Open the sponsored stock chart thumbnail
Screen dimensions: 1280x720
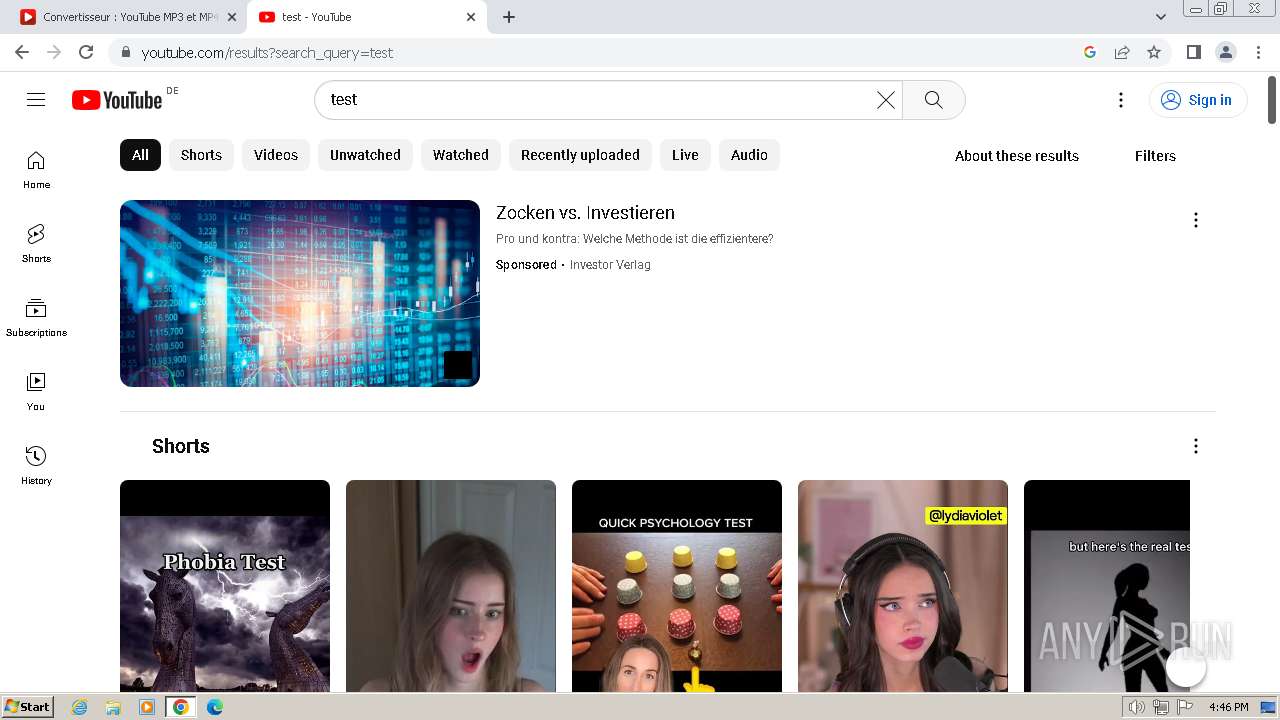[x=300, y=293]
